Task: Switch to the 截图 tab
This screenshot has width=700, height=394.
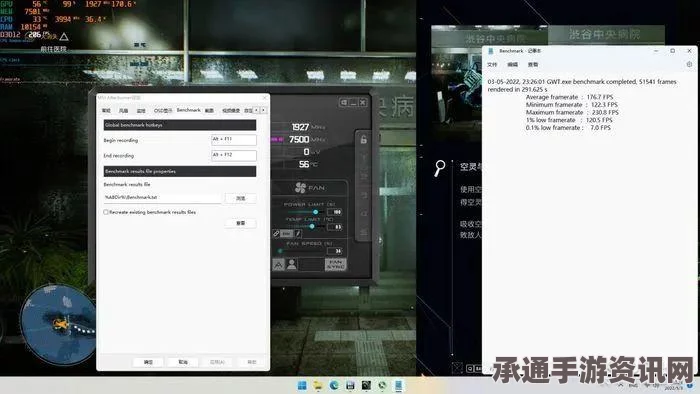Action: (209, 111)
